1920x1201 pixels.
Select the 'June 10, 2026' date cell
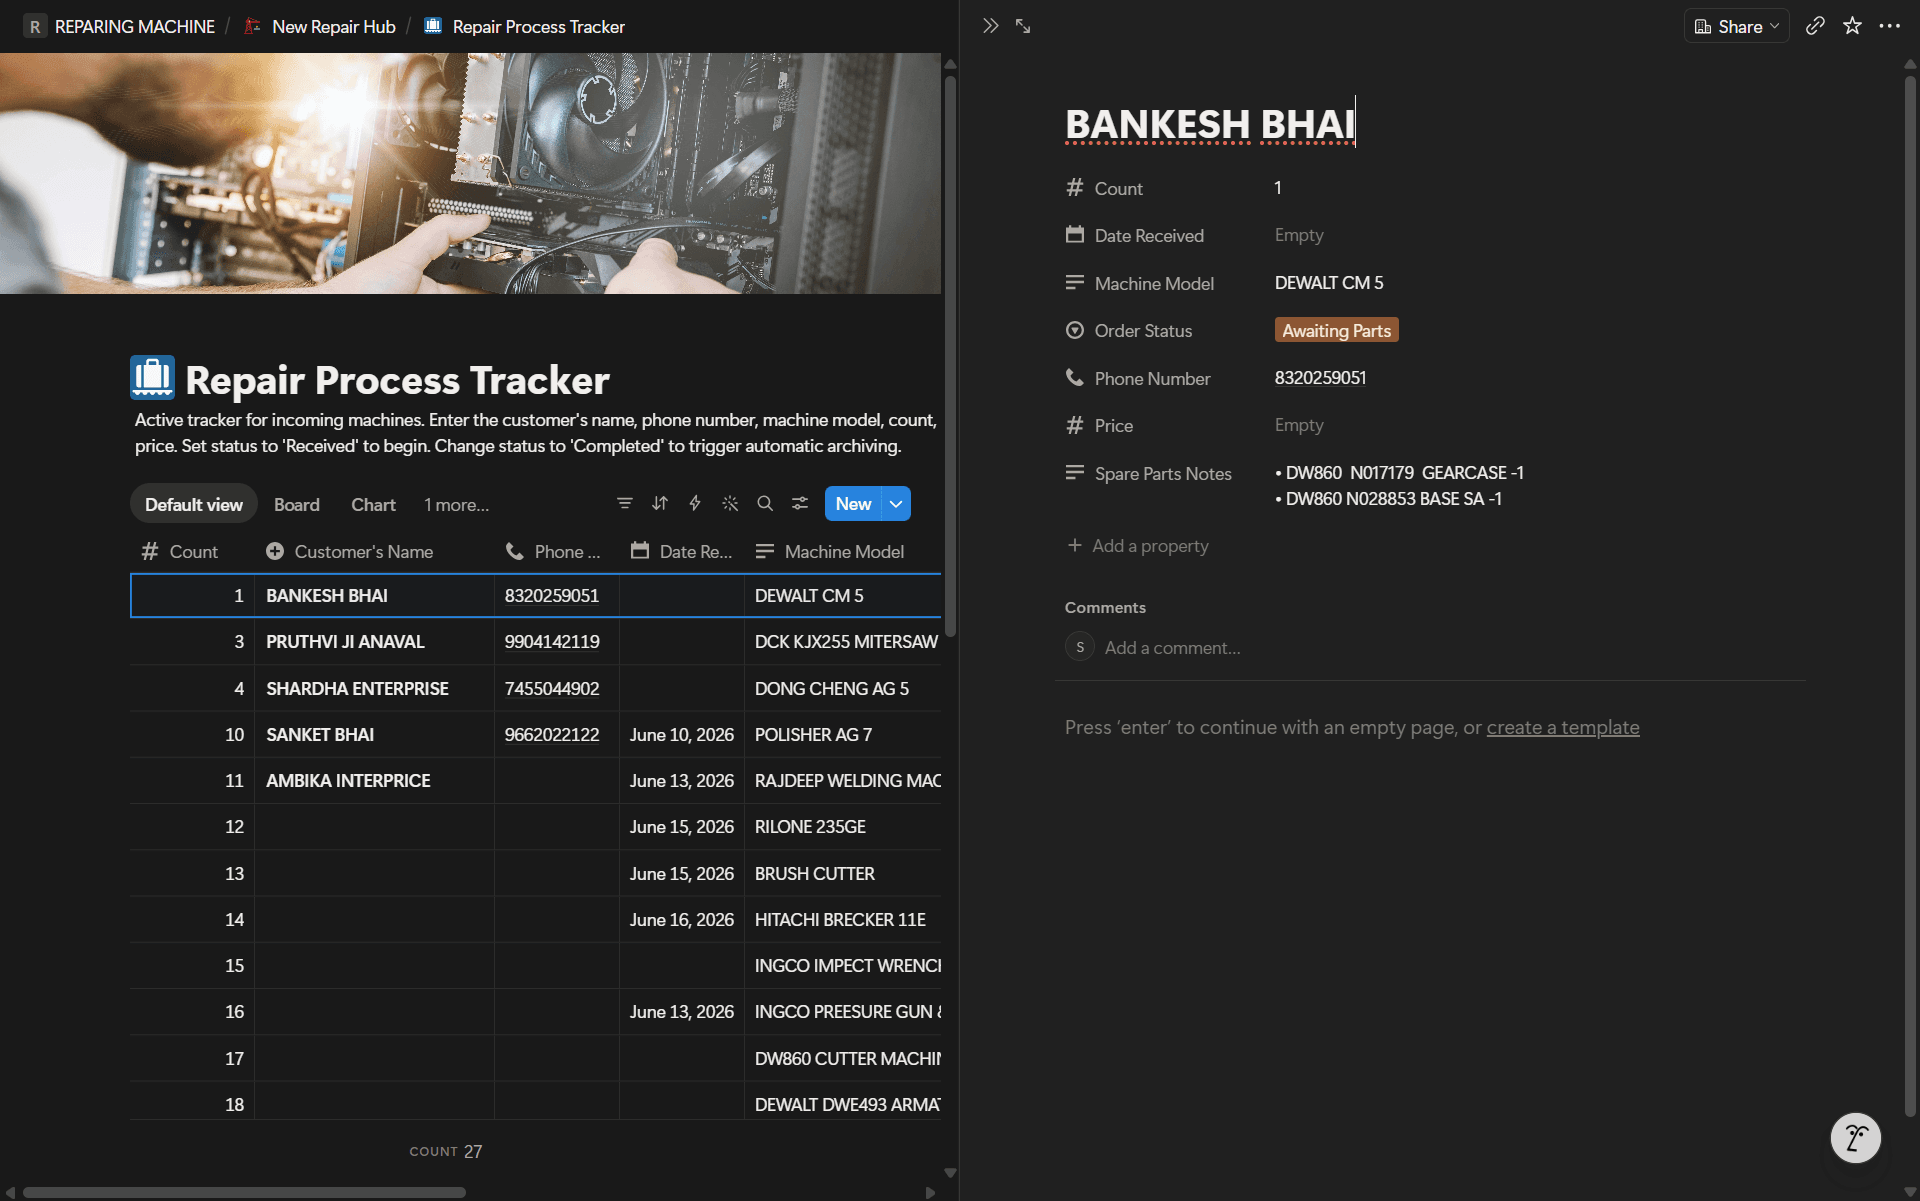click(681, 735)
